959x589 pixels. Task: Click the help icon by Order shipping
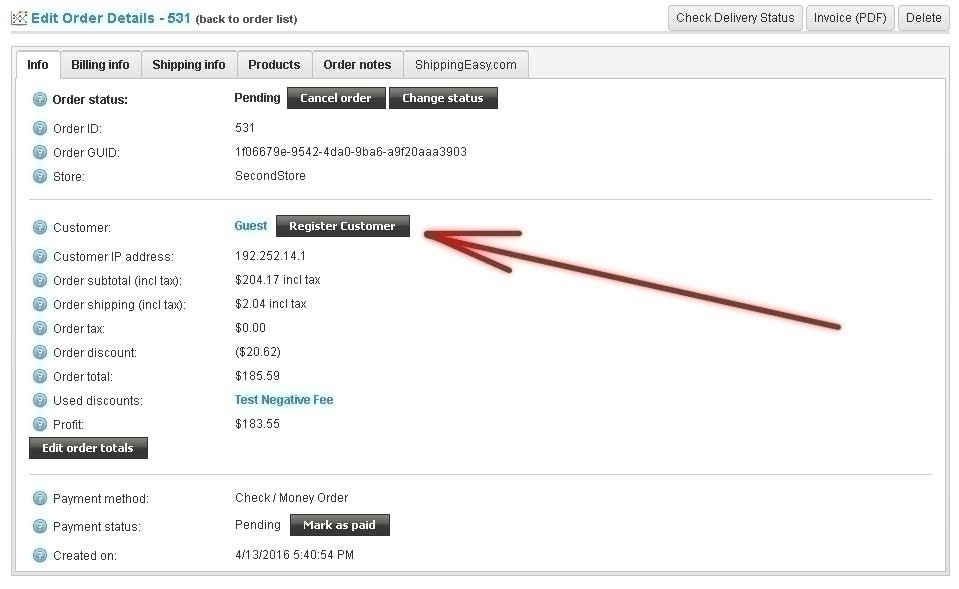click(x=40, y=305)
